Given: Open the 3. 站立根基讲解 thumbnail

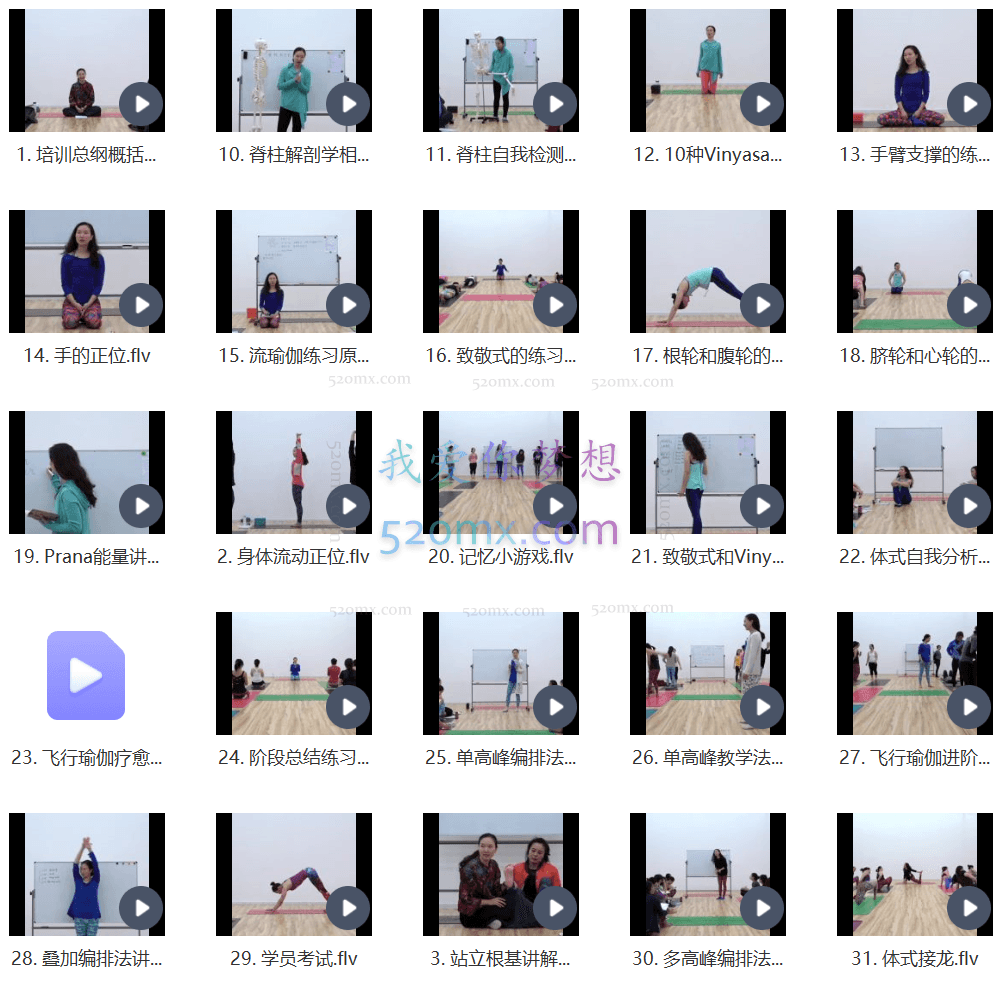Looking at the screenshot, I should (500, 874).
